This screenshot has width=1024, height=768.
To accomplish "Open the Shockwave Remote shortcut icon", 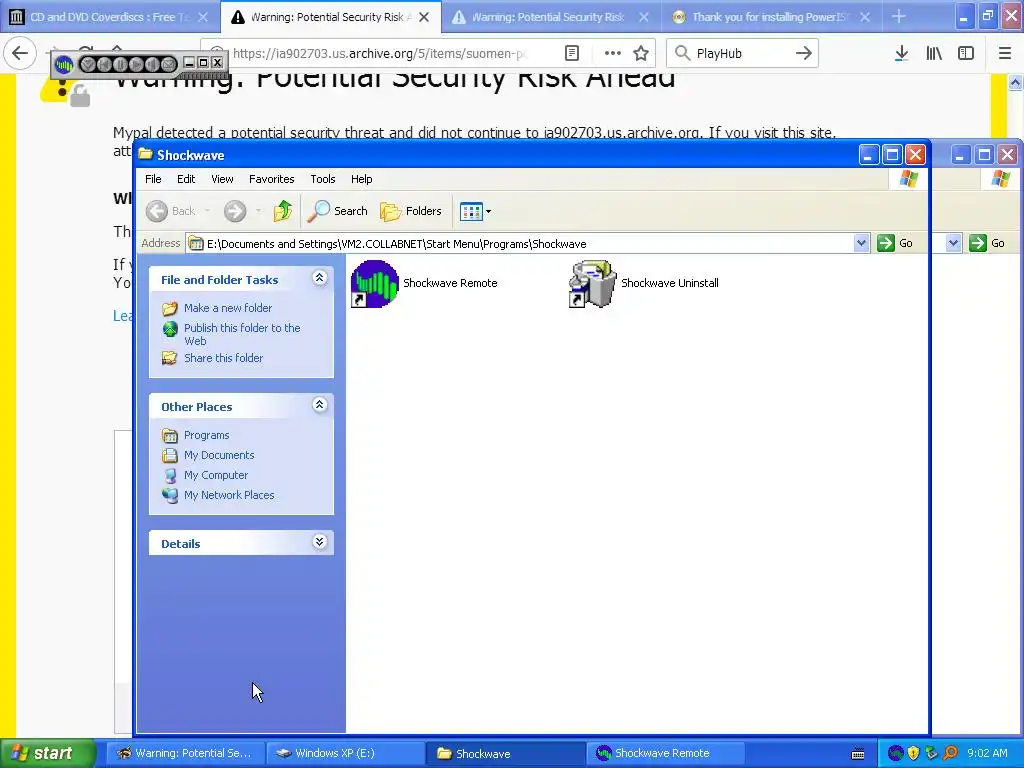I will point(375,283).
